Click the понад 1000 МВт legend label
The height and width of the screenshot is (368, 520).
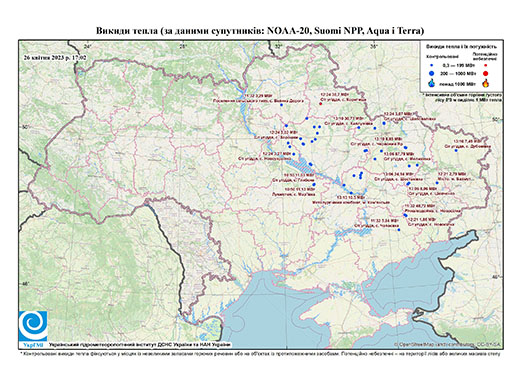coord(458,83)
